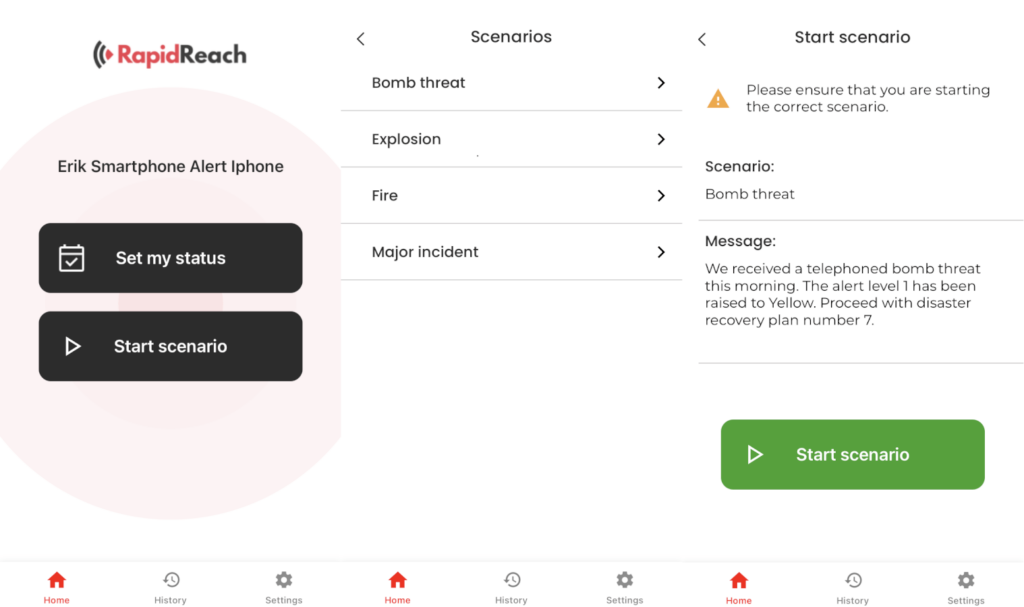Image resolution: width=1024 pixels, height=607 pixels.
Task: Go to the Home tab on the Start scenario screen
Action: pyautogui.click(x=739, y=586)
